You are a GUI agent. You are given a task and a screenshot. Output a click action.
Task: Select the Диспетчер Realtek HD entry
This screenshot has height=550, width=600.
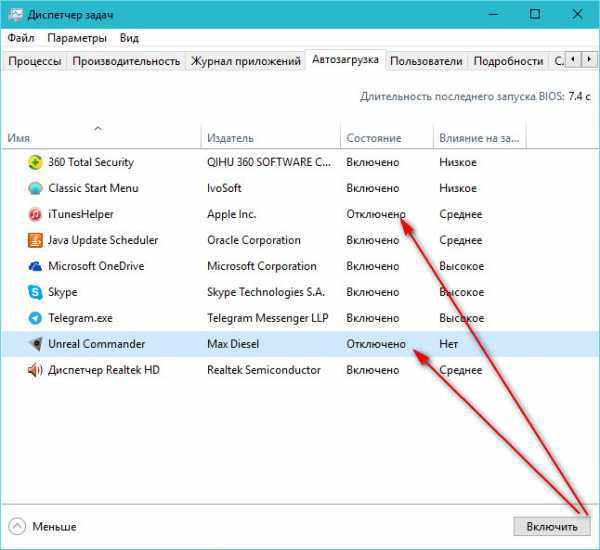pos(104,370)
